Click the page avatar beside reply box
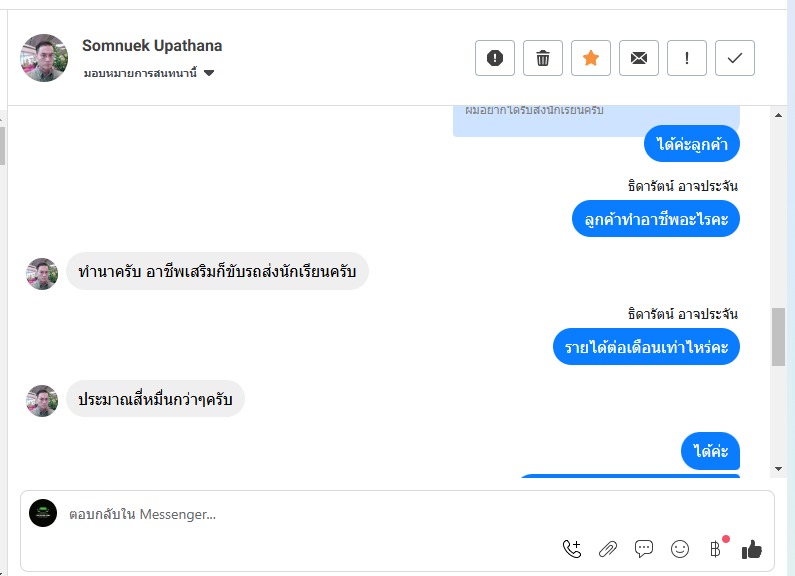This screenshot has height=576, width=795. coord(43,513)
